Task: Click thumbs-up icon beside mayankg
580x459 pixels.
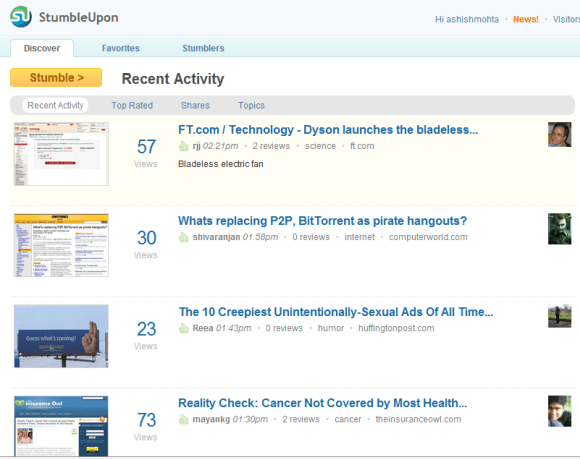Action: 183,419
